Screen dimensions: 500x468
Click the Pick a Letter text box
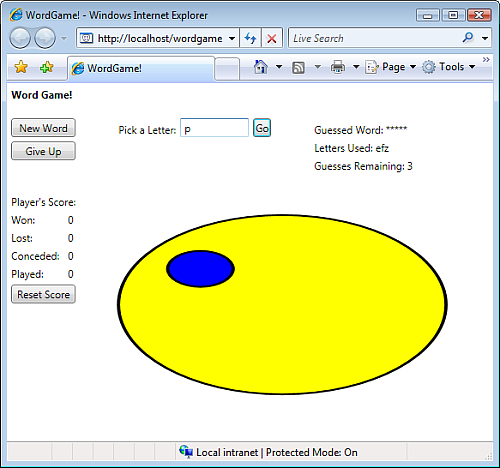(214, 128)
